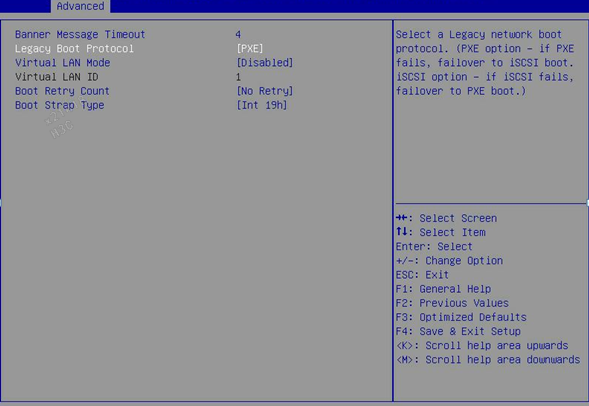The width and height of the screenshot is (589, 406).
Task: Open the [Int 19h] option list
Action: pos(261,105)
